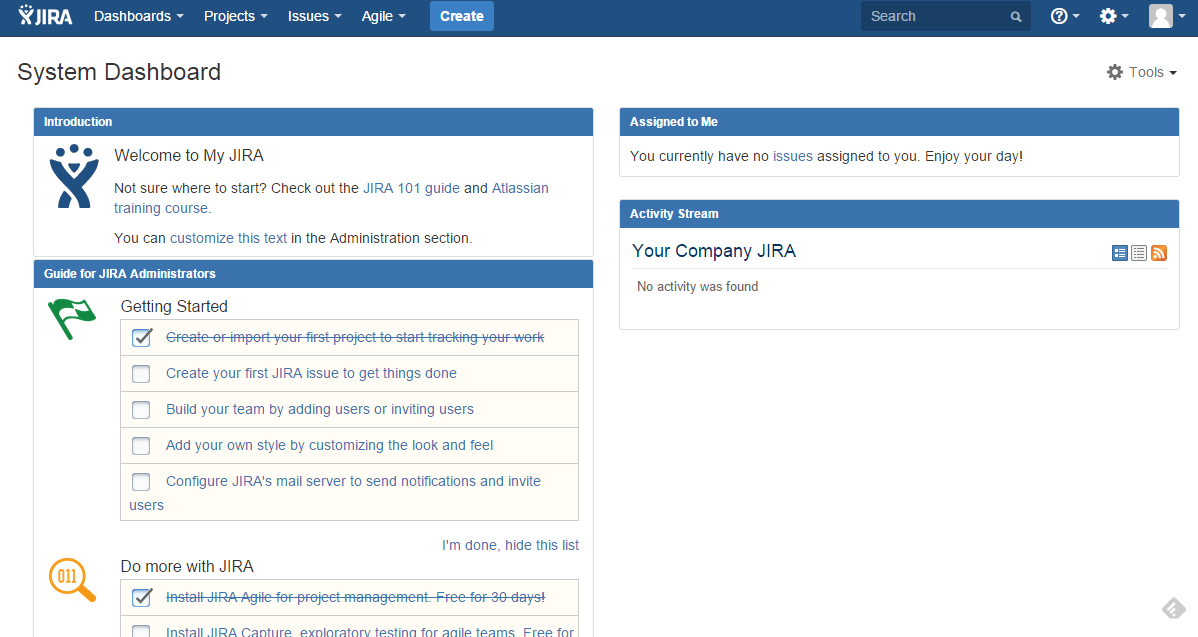
Task: Expand the Dashboards dropdown menu
Action: pyautogui.click(x=138, y=16)
